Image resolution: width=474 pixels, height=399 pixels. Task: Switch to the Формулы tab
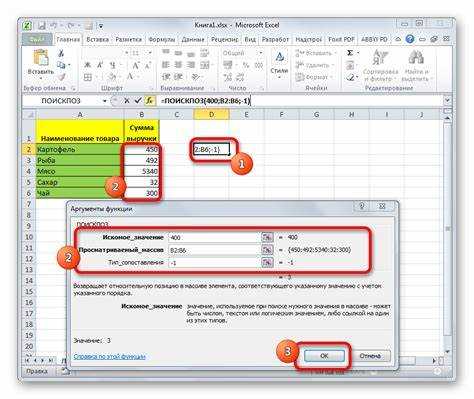162,39
